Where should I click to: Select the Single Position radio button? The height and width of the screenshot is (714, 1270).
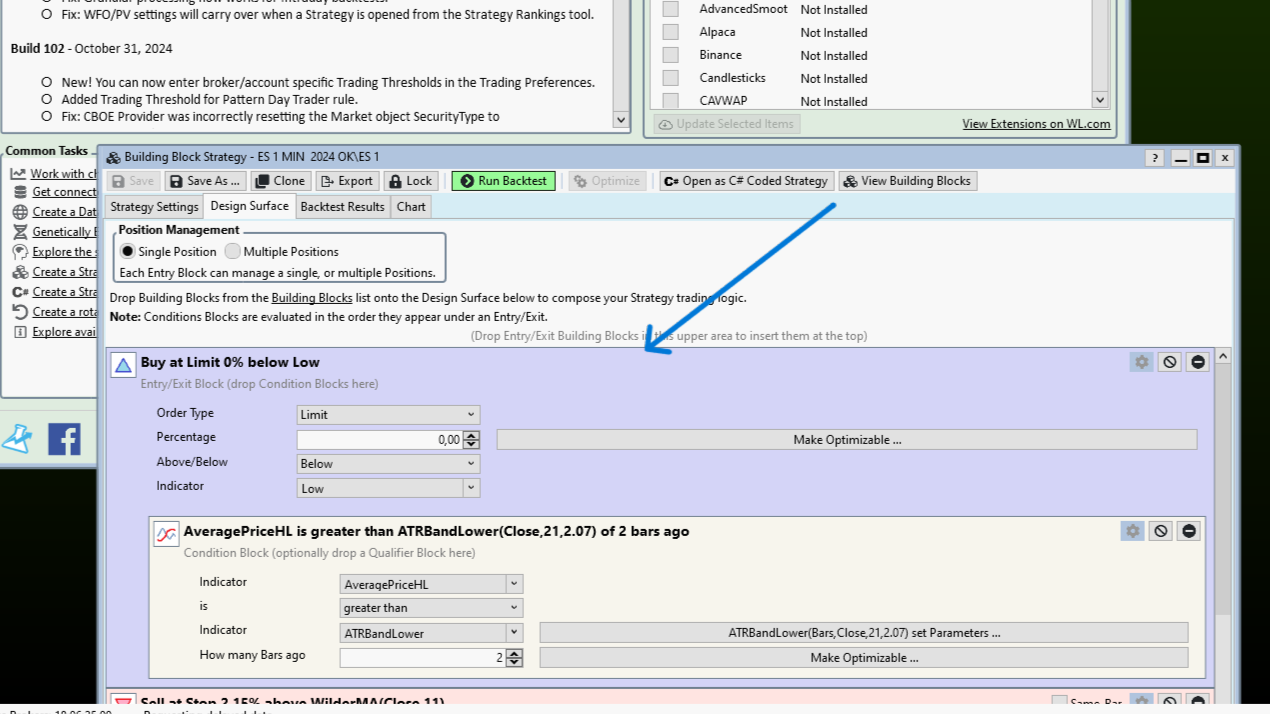[127, 252]
